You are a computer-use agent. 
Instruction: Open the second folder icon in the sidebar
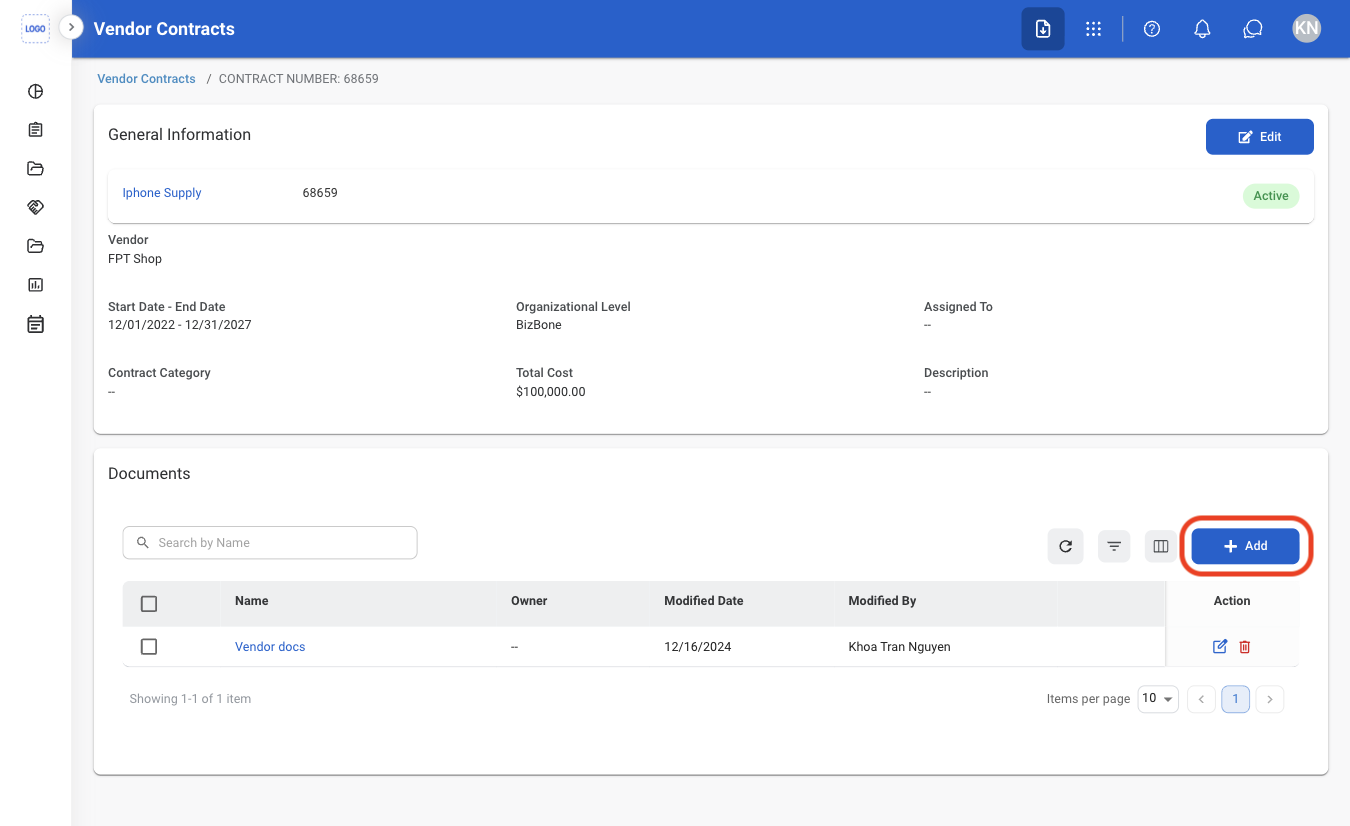(35, 246)
